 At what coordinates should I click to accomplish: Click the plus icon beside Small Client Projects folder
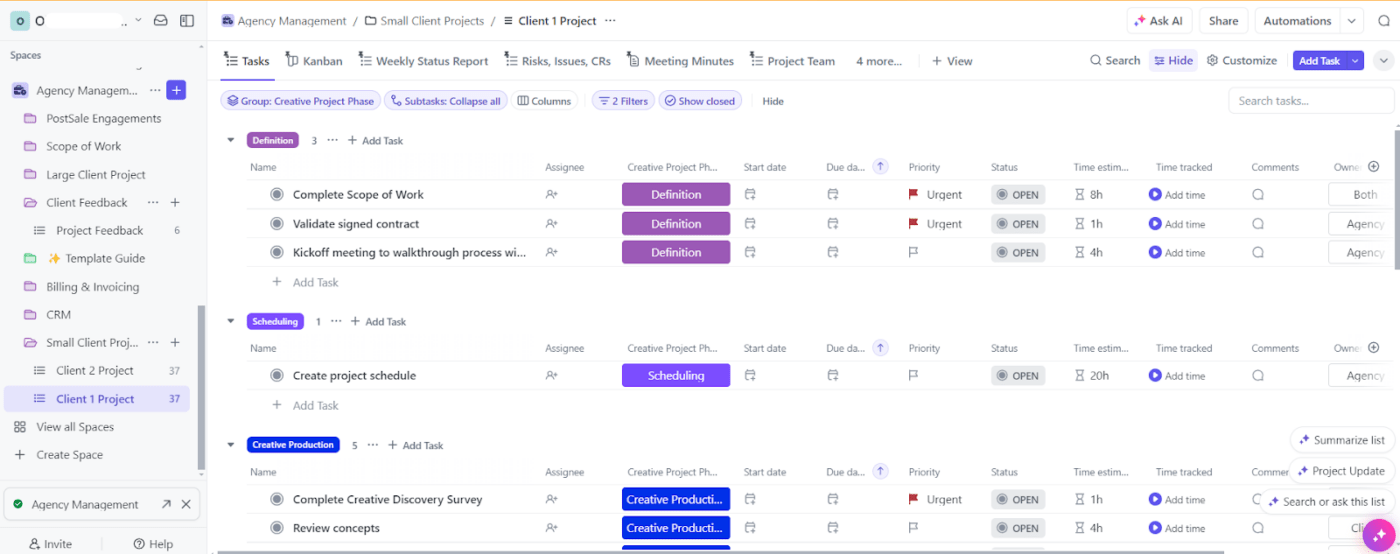click(175, 342)
